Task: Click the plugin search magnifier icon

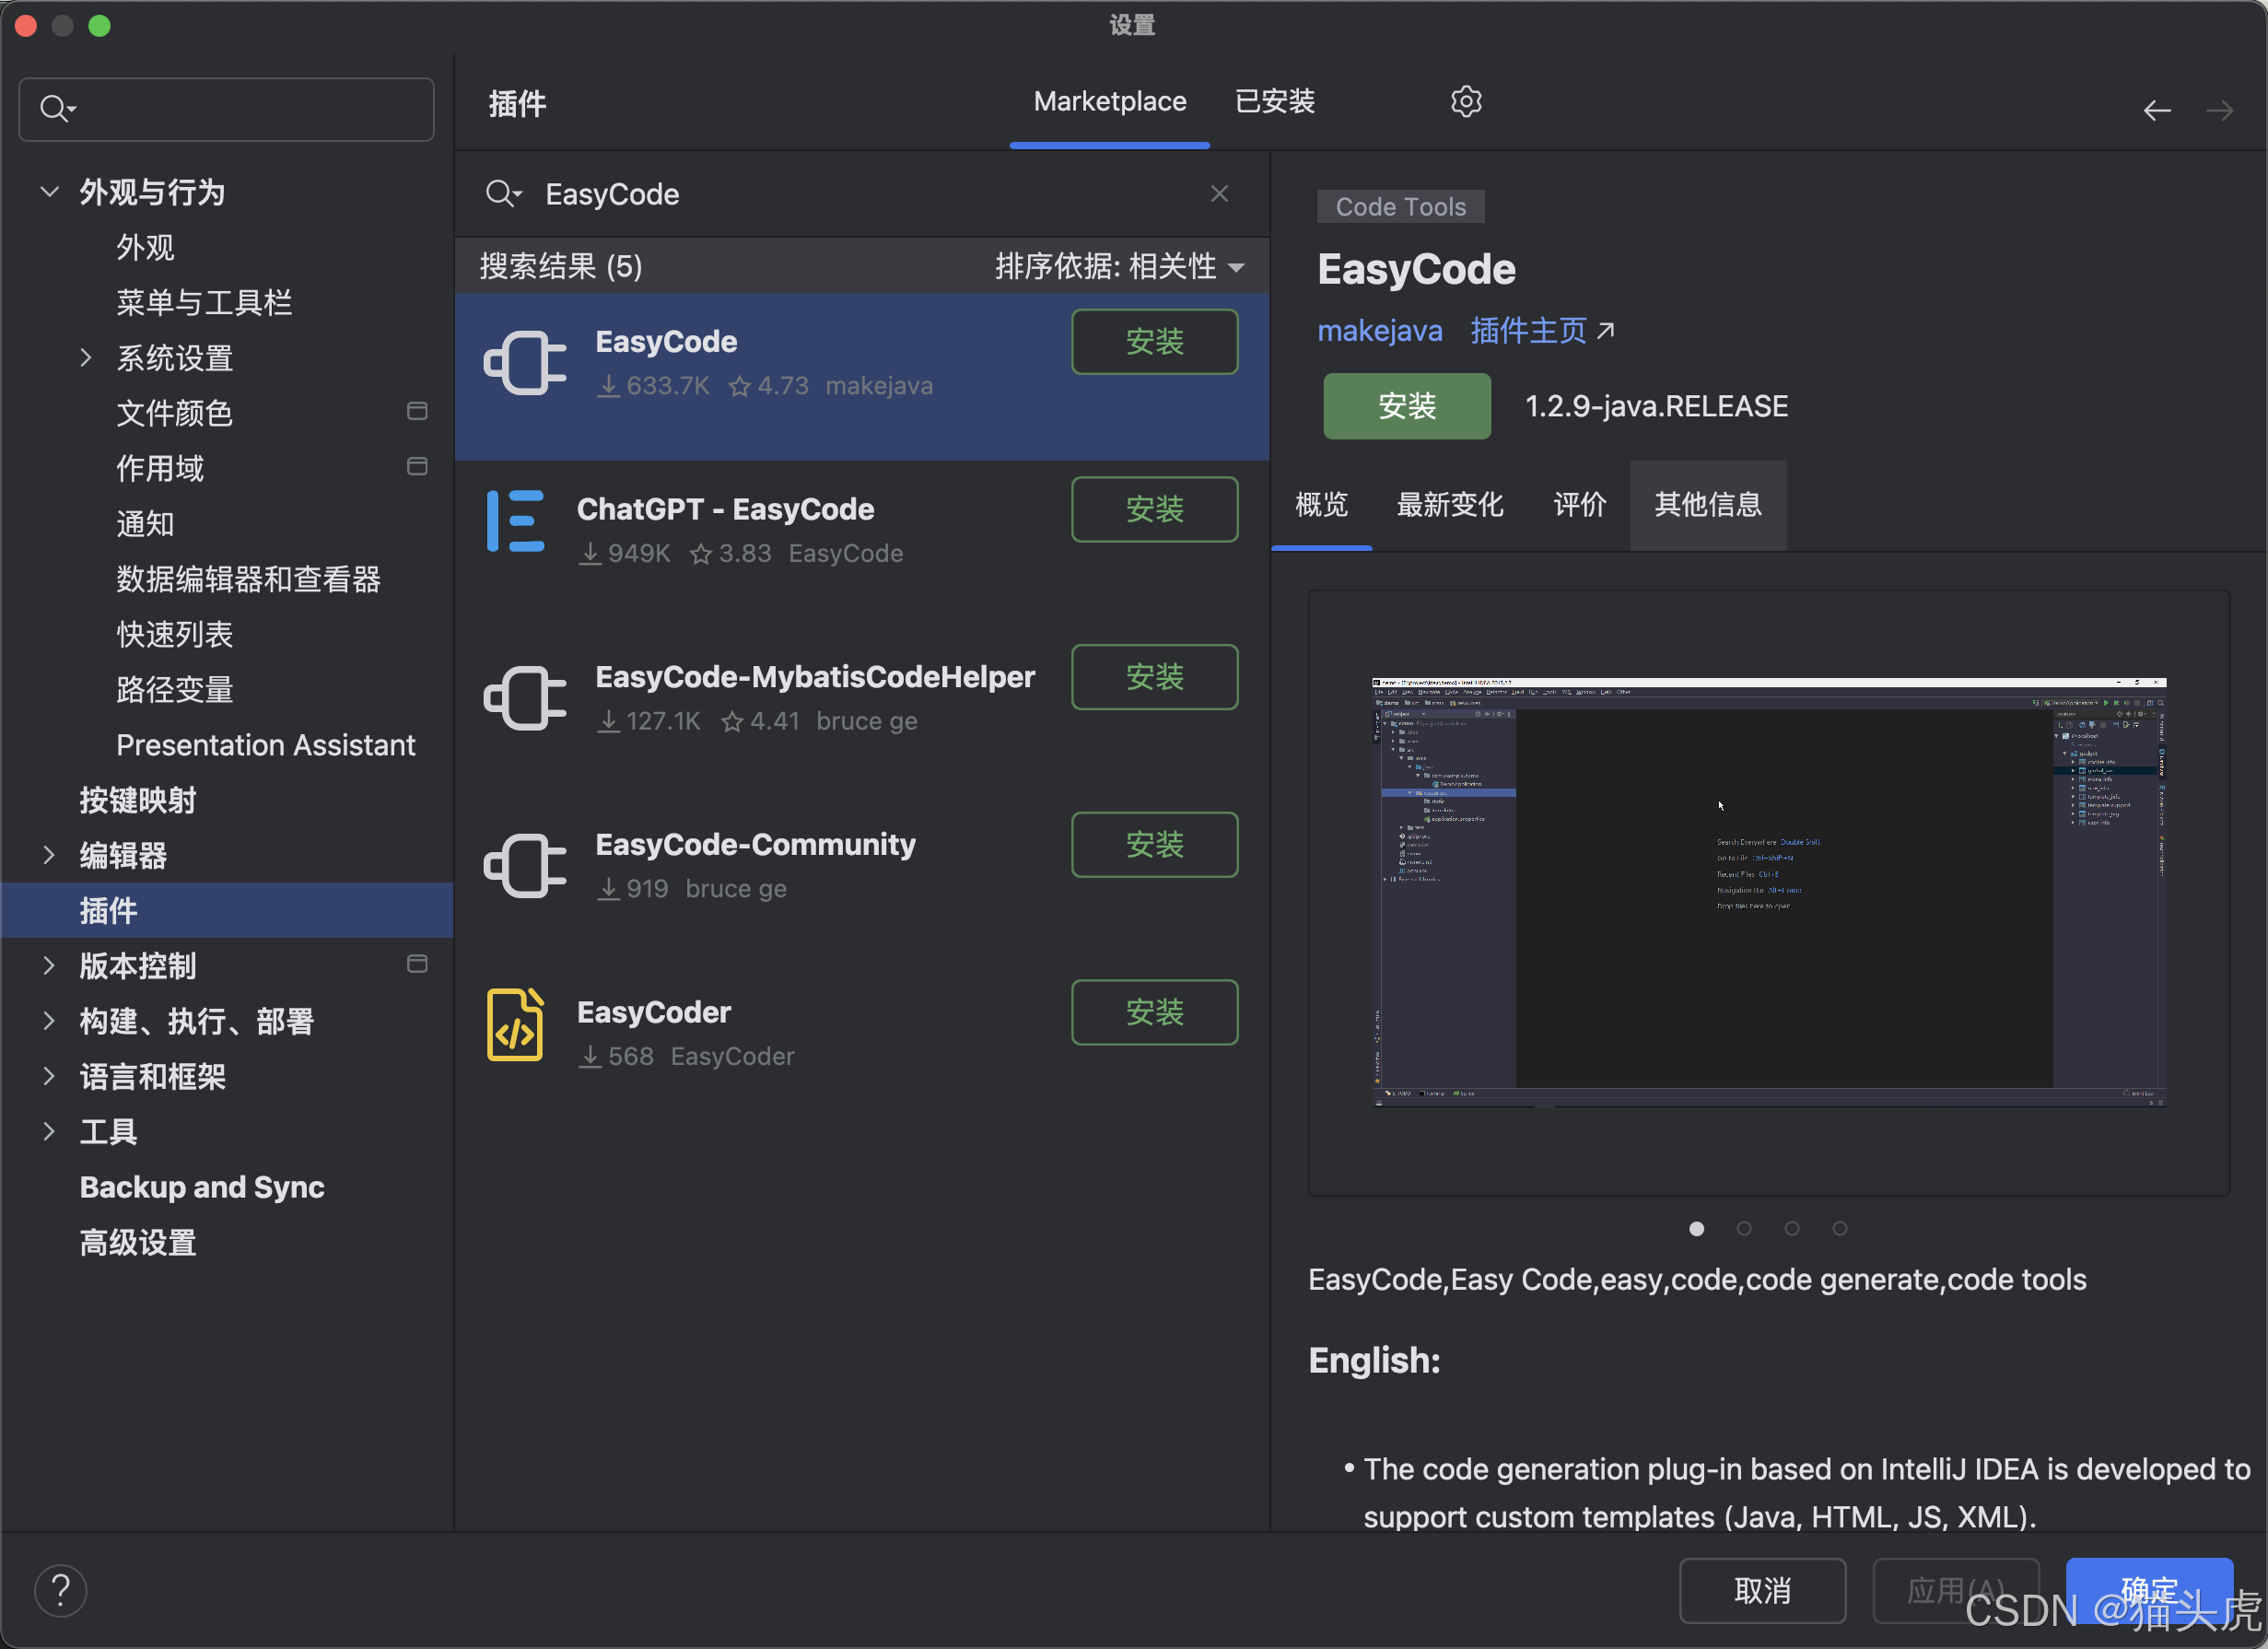Action: click(x=501, y=194)
